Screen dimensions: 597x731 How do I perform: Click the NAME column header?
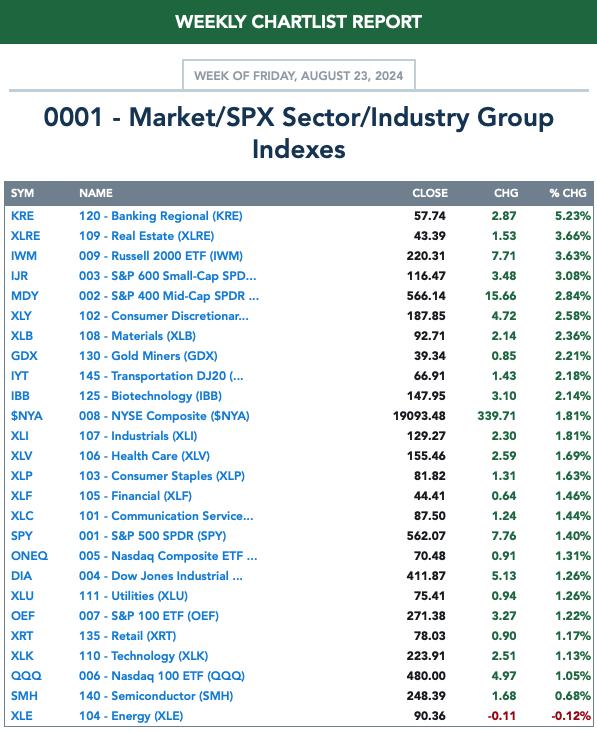coord(96,193)
